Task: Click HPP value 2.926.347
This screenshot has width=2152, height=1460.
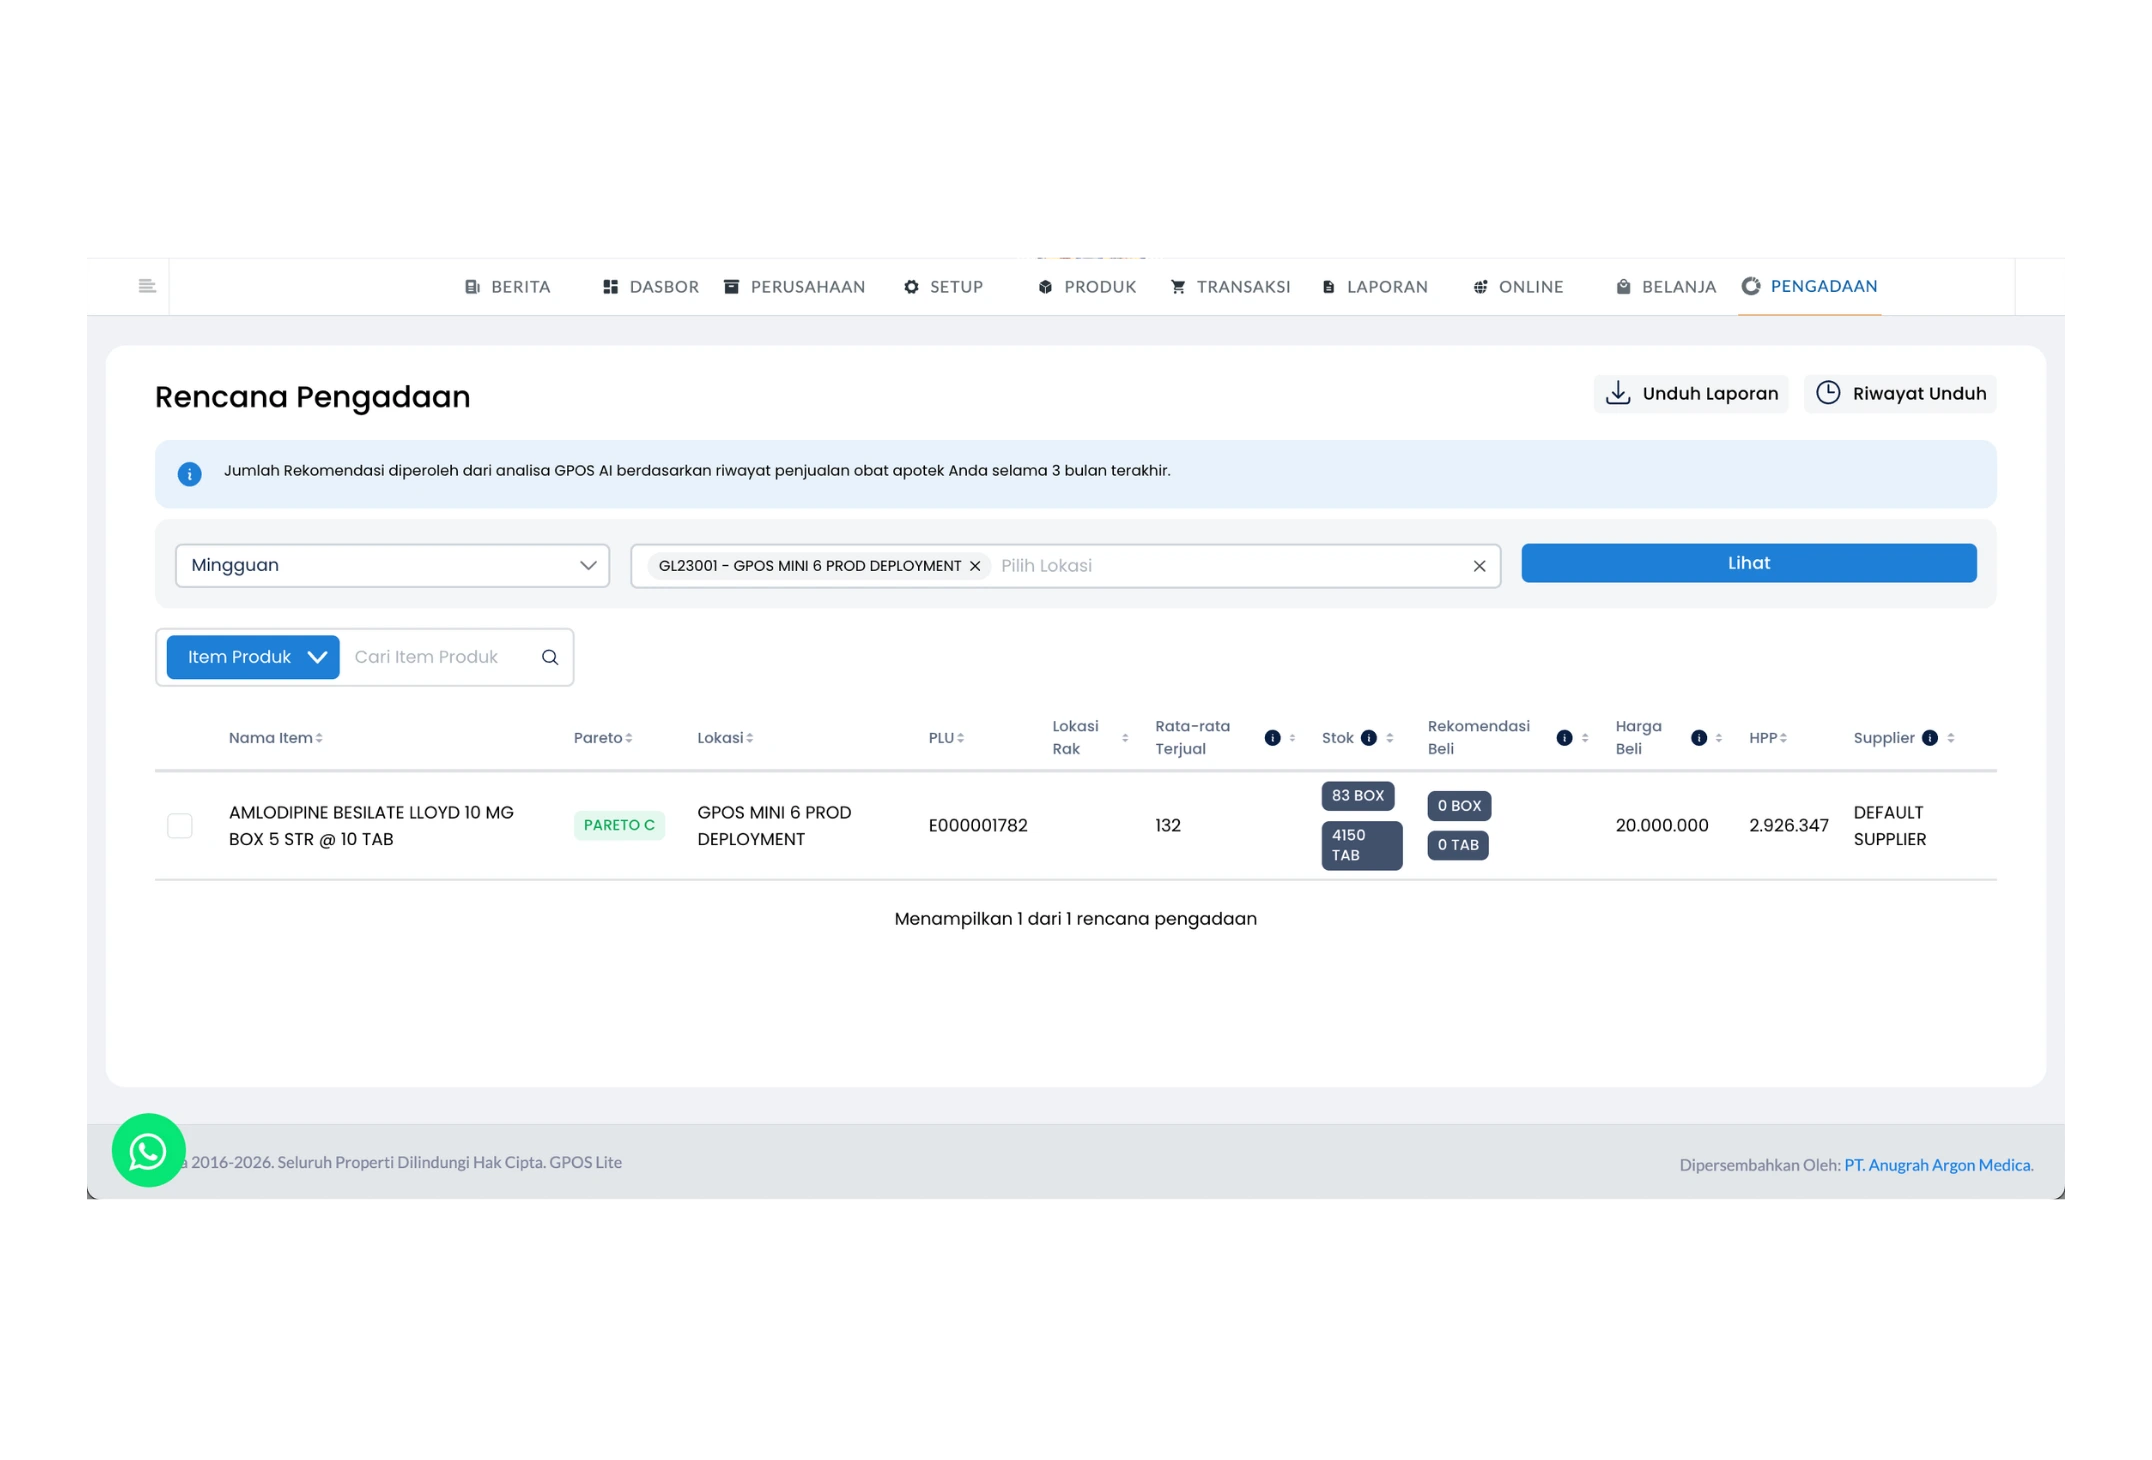Action: tap(1788, 825)
